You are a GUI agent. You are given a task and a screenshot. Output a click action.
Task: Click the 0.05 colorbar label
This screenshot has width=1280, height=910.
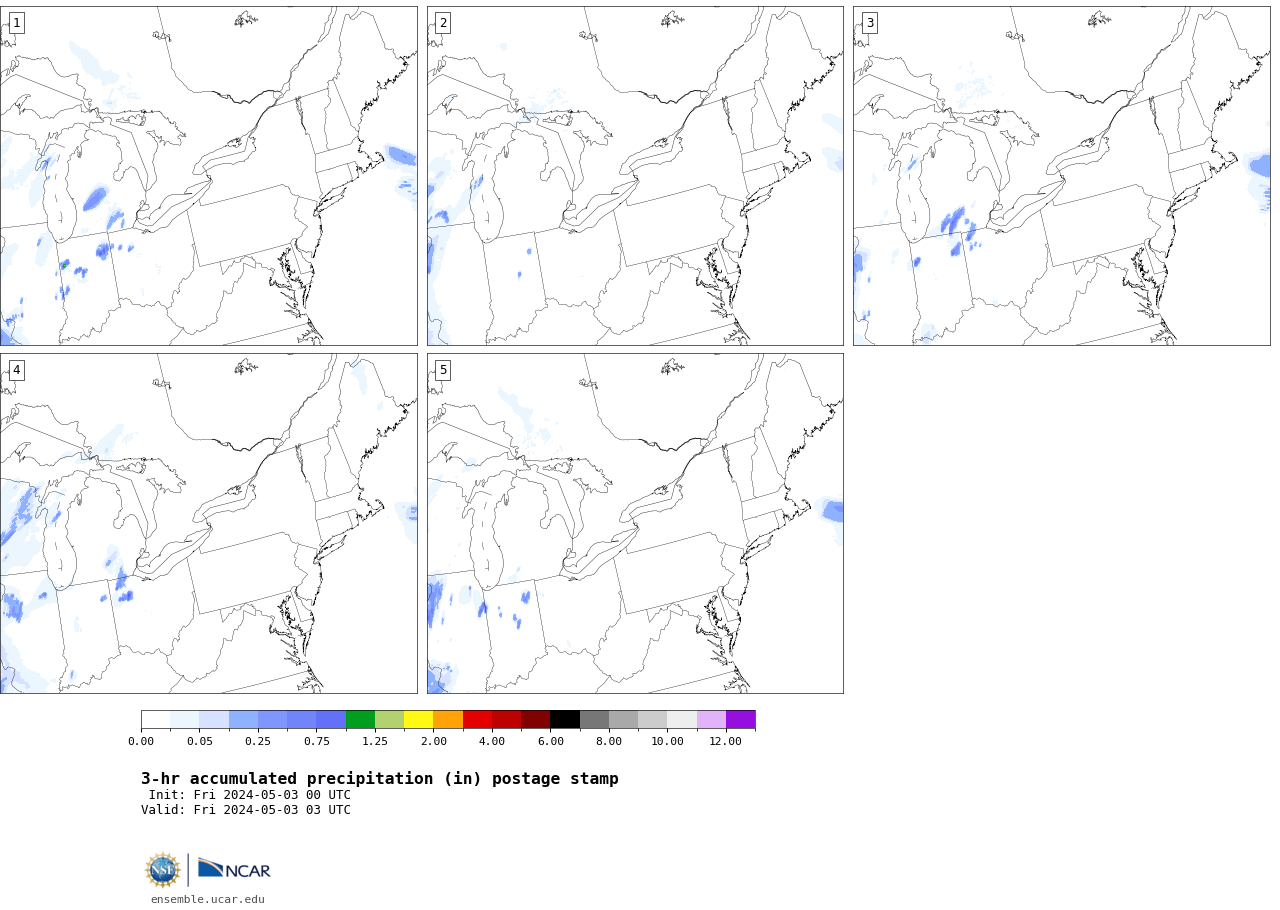pyautogui.click(x=200, y=741)
